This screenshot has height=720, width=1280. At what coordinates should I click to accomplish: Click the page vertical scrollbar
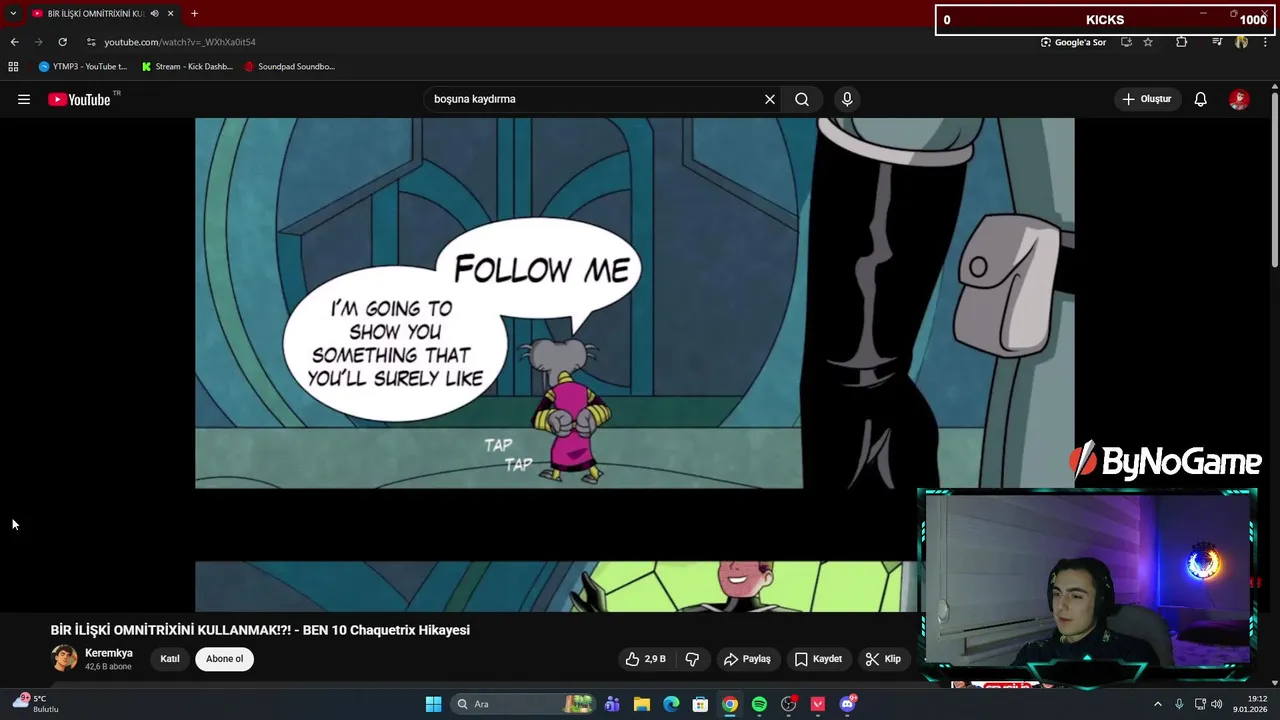[x=1274, y=180]
